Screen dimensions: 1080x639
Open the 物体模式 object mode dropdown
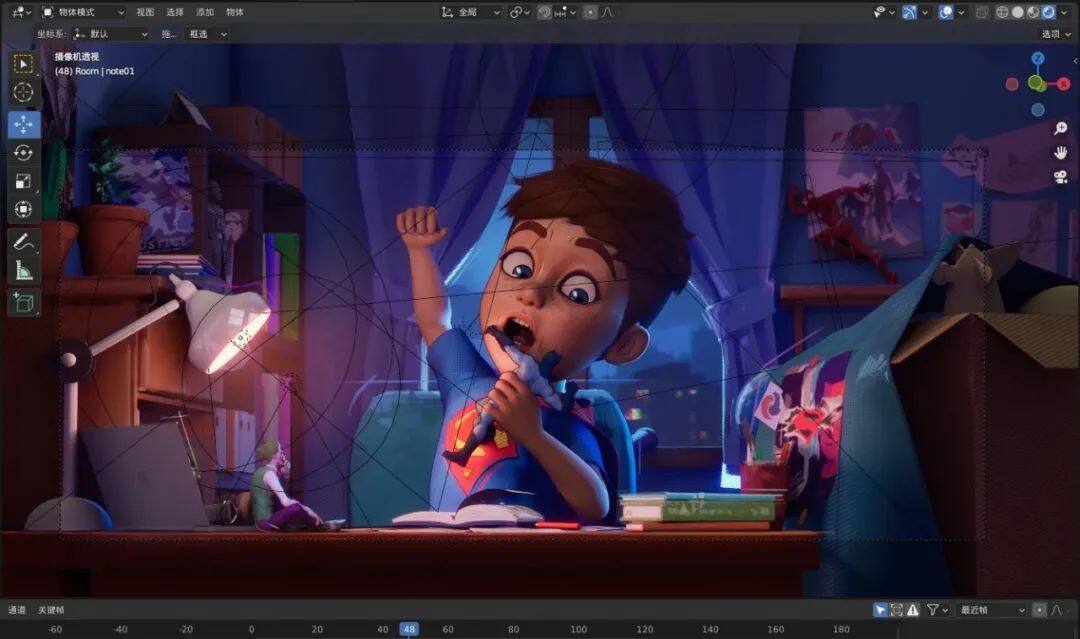(83, 12)
